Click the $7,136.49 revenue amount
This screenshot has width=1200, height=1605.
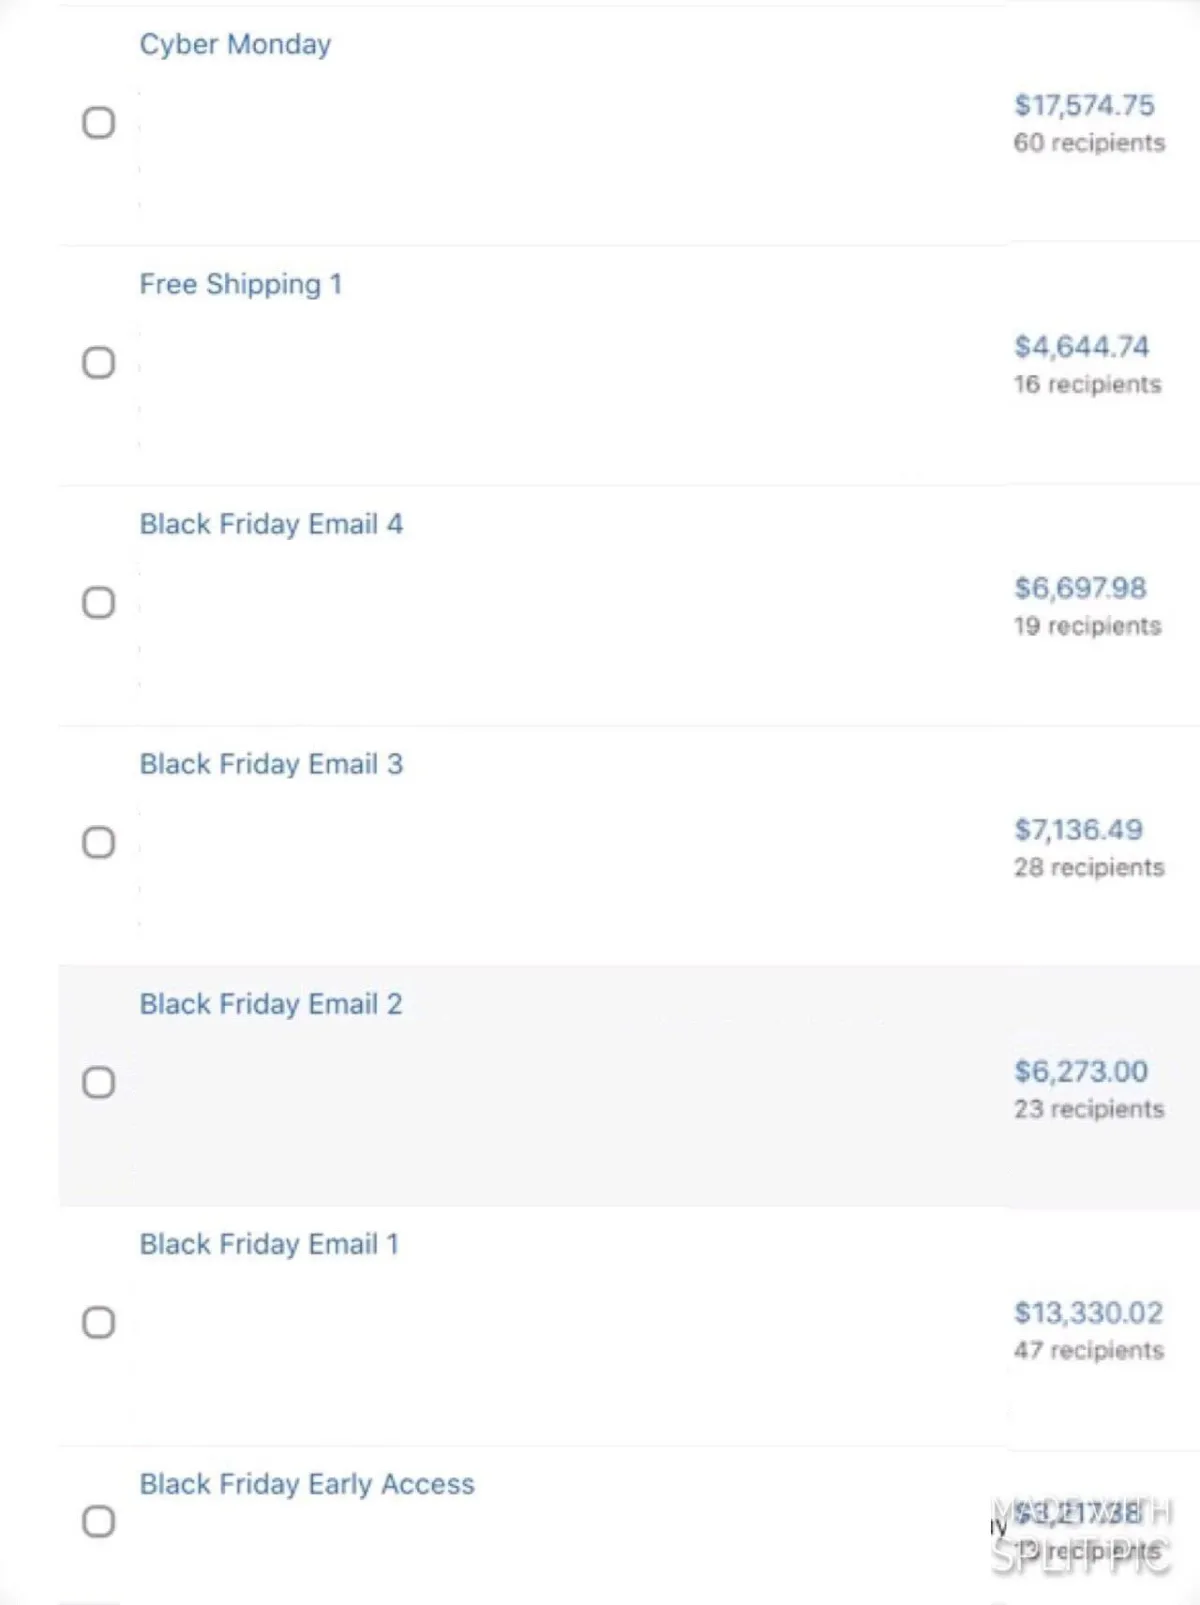pos(1078,830)
